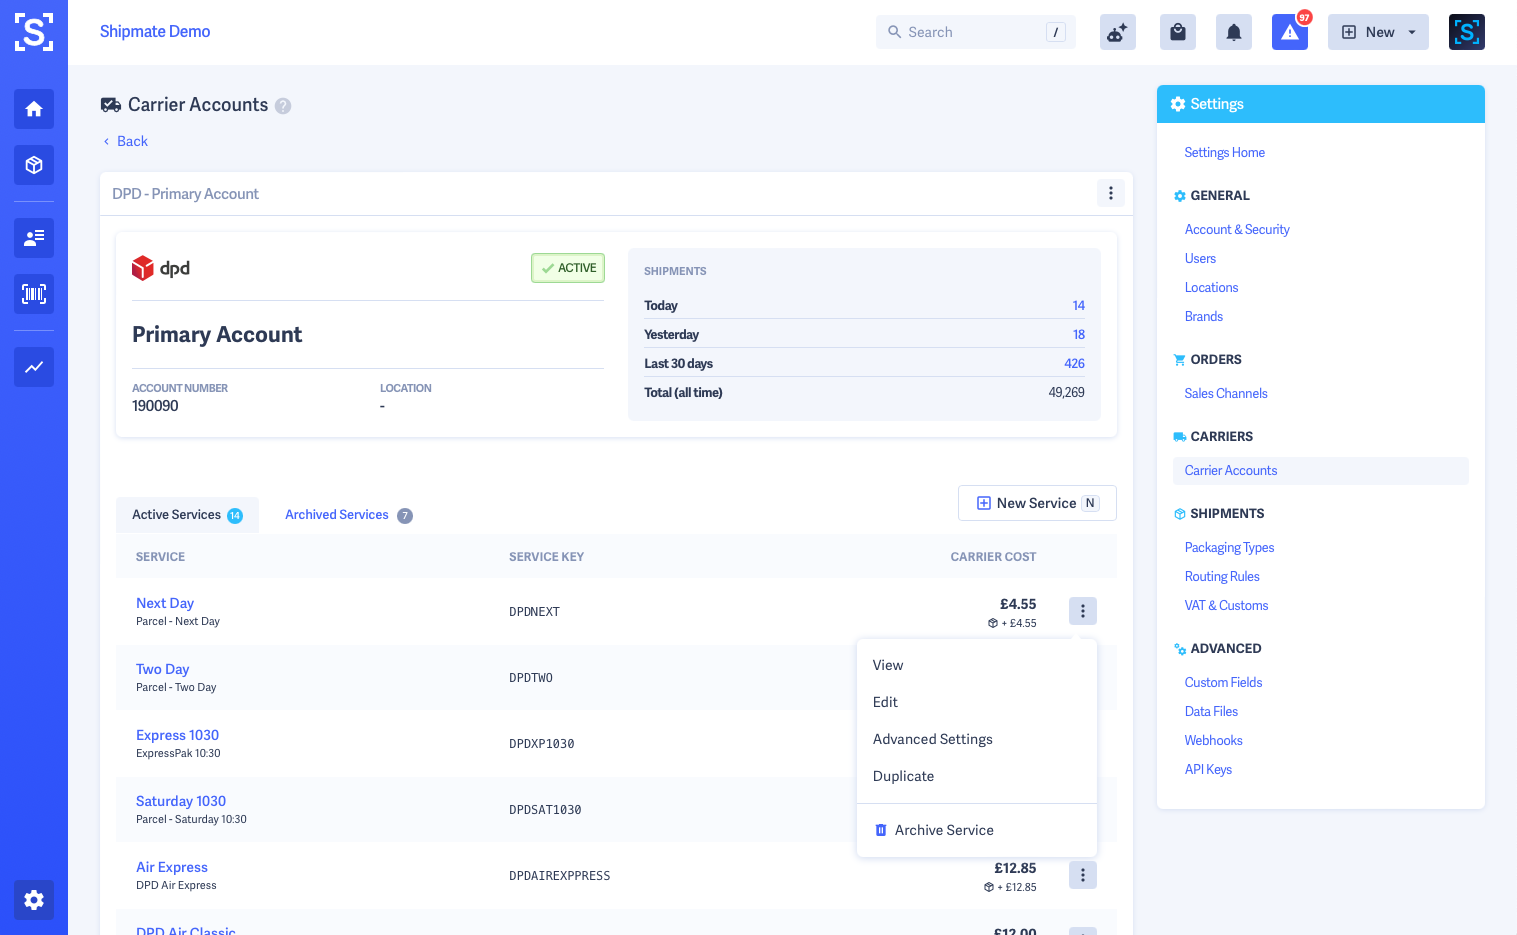Viewport: 1517px width, 935px height.
Task: Choose Advanced Settings in the menu
Action: (932, 739)
